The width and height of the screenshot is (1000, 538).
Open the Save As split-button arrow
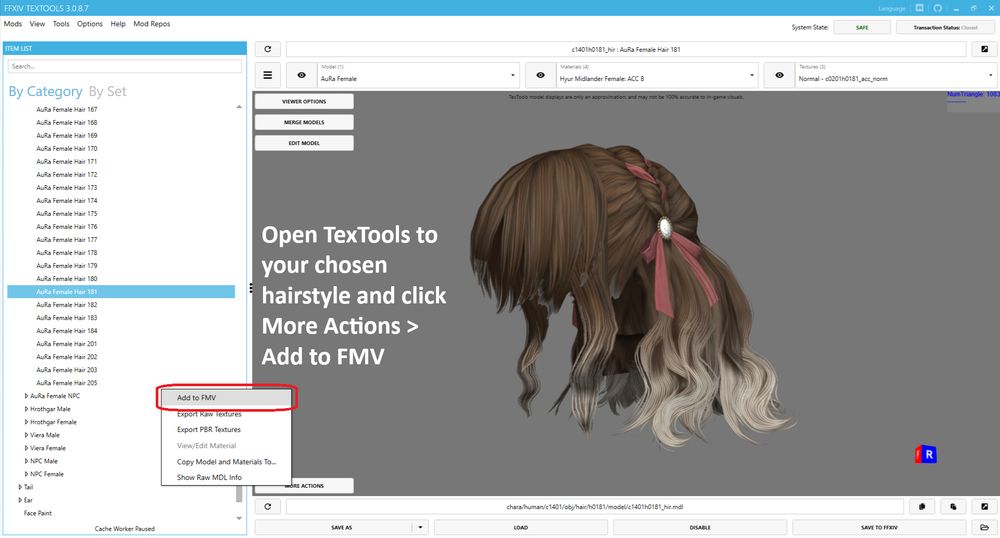[x=420, y=528]
